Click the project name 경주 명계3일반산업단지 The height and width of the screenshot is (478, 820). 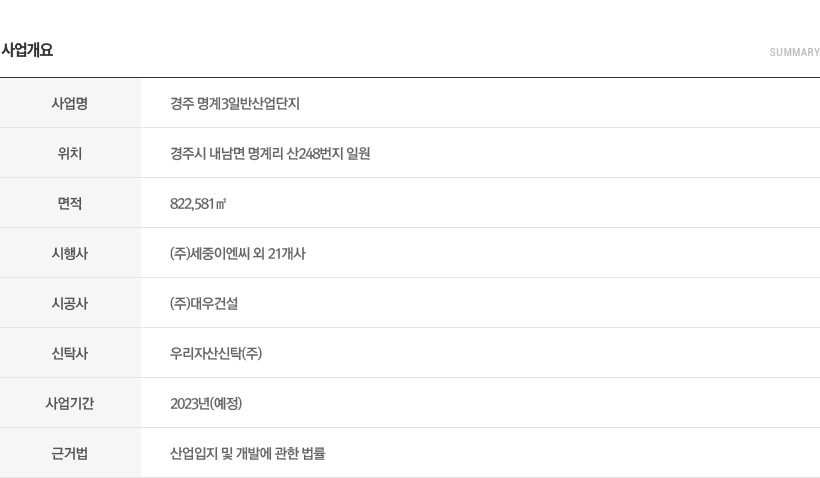tap(235, 103)
